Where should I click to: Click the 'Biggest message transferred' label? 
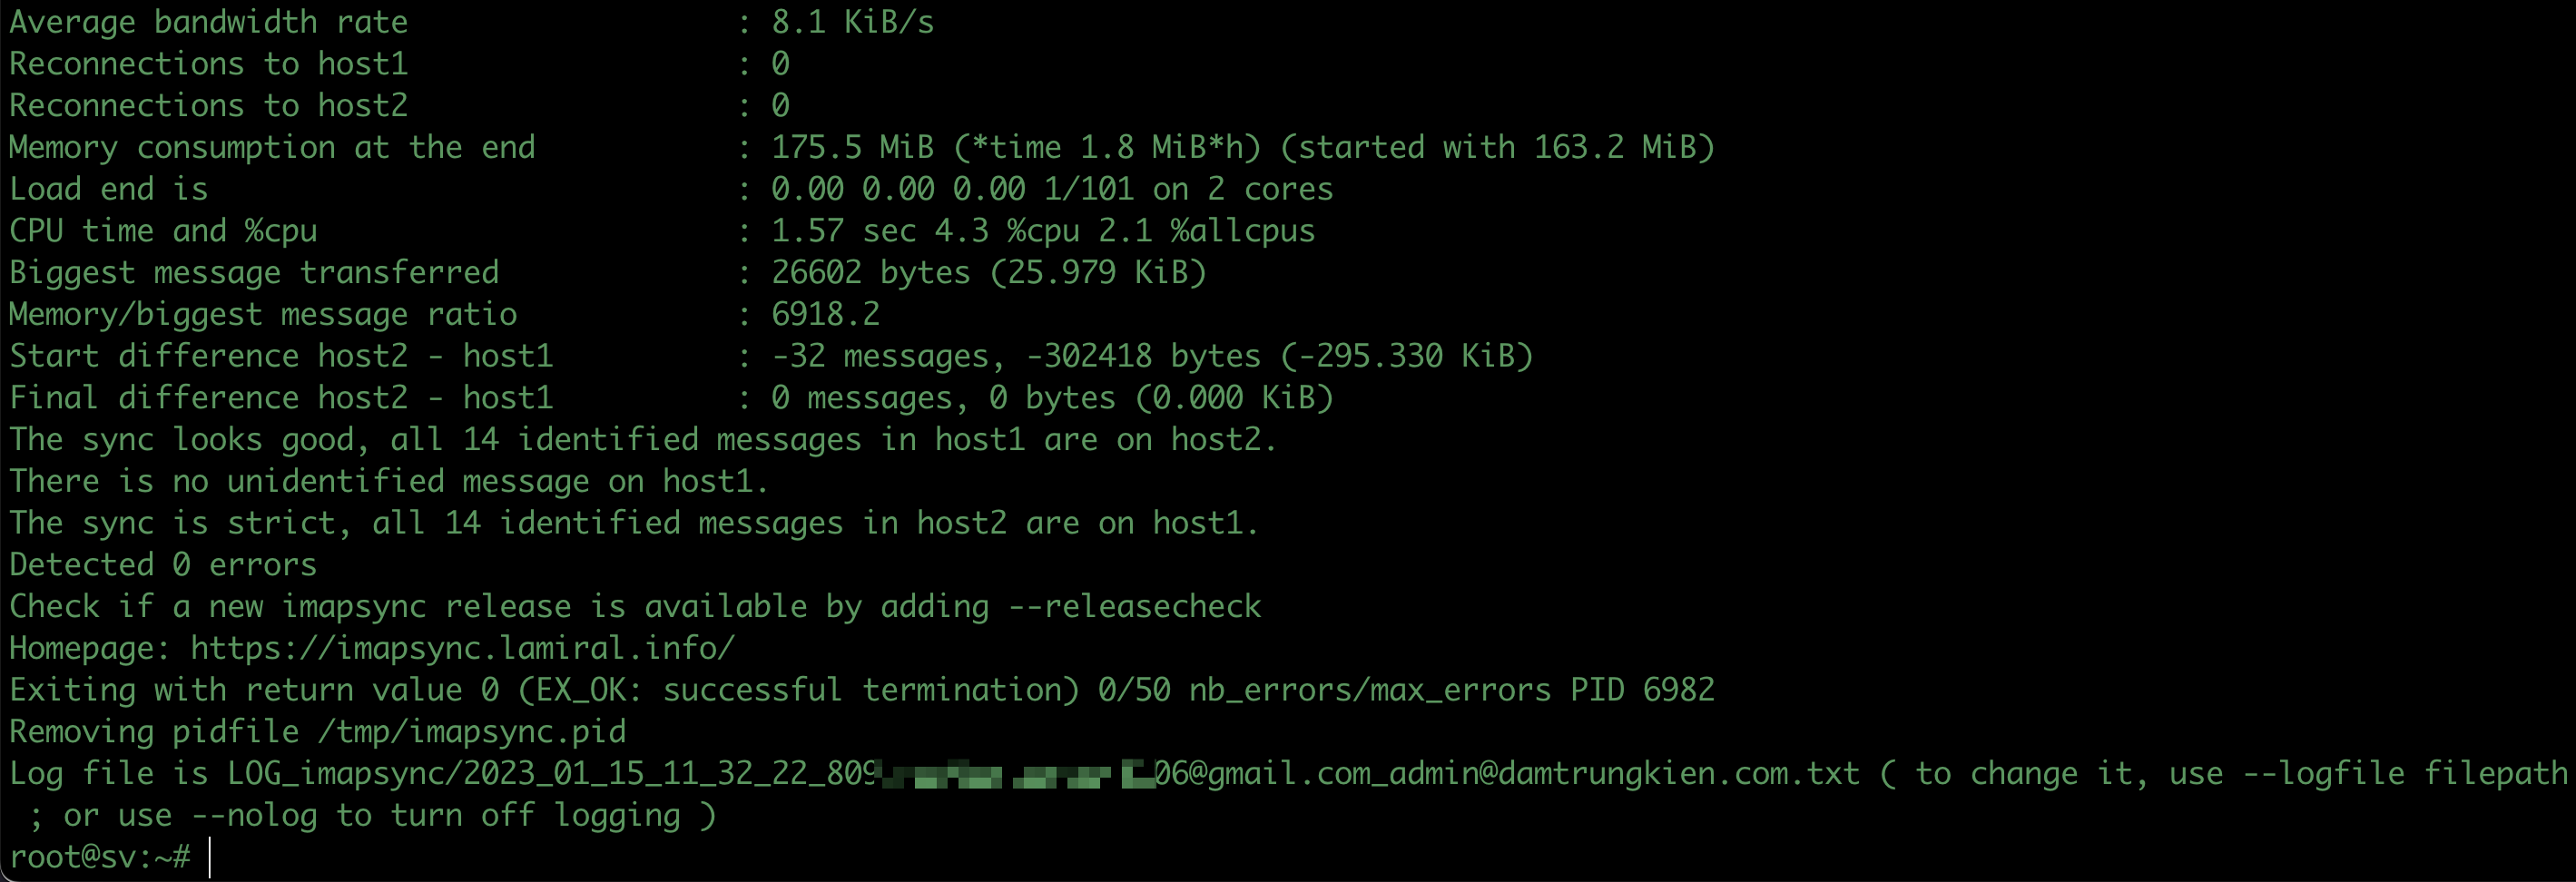point(254,273)
